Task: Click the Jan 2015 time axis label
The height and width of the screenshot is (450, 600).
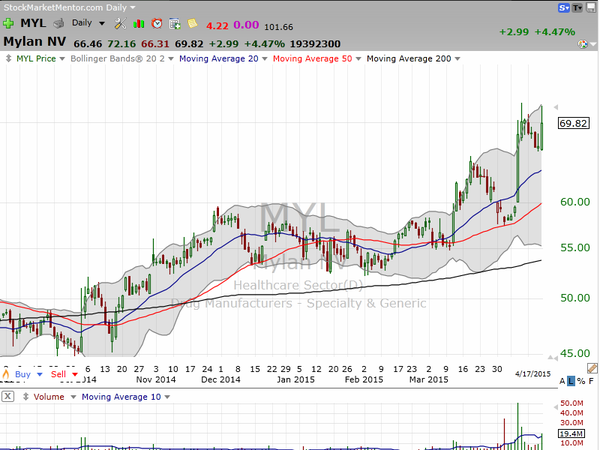Action: coord(296,380)
